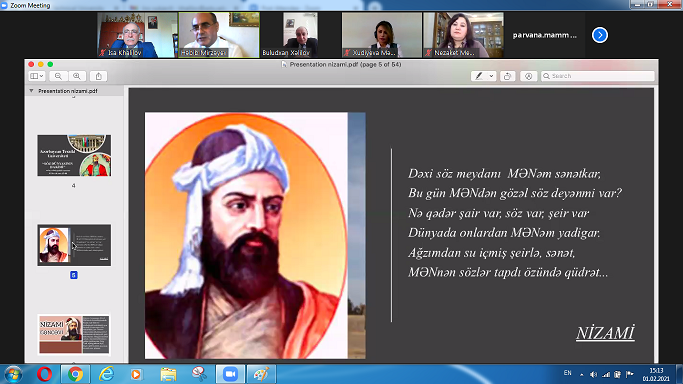Click the green full-screen window button
This screenshot has width=683, height=384.
(x=50, y=64)
